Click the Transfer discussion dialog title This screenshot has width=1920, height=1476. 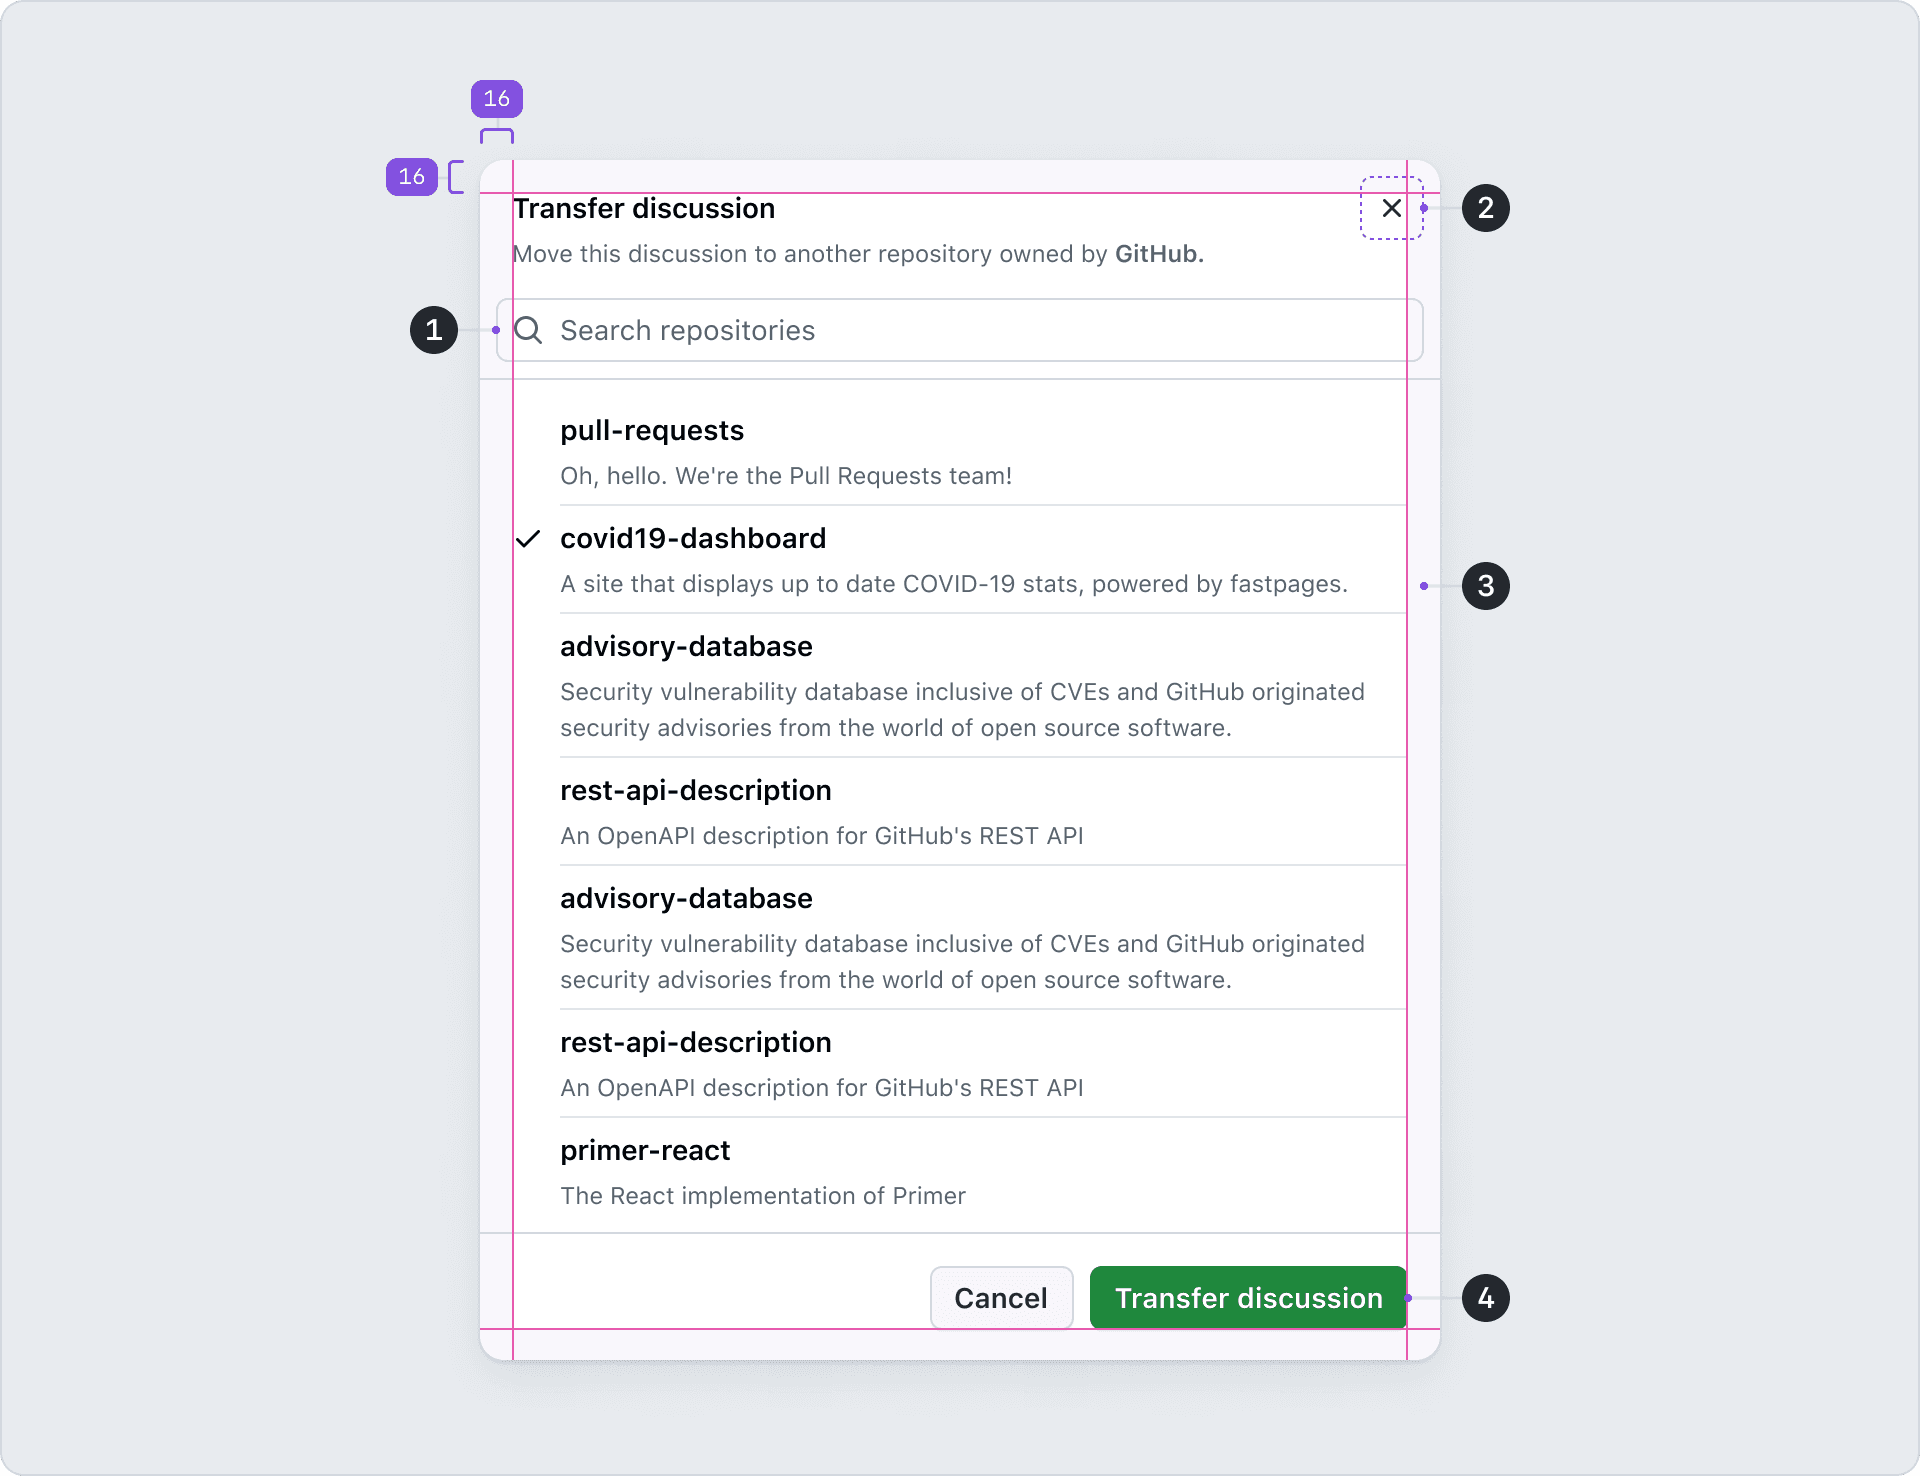coord(644,209)
